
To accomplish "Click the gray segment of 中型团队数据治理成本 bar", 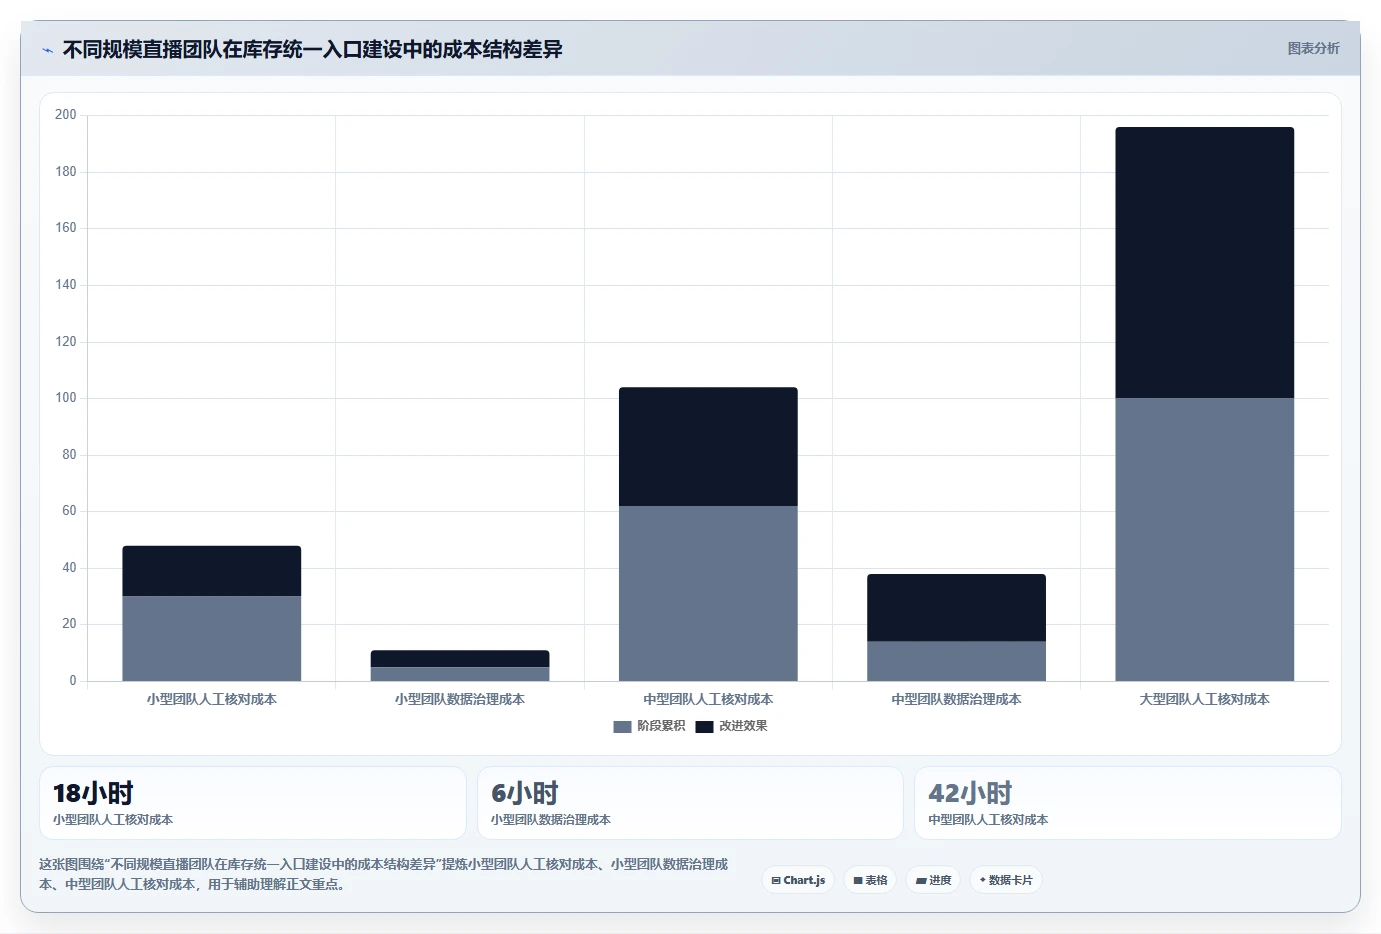I will (x=956, y=661).
